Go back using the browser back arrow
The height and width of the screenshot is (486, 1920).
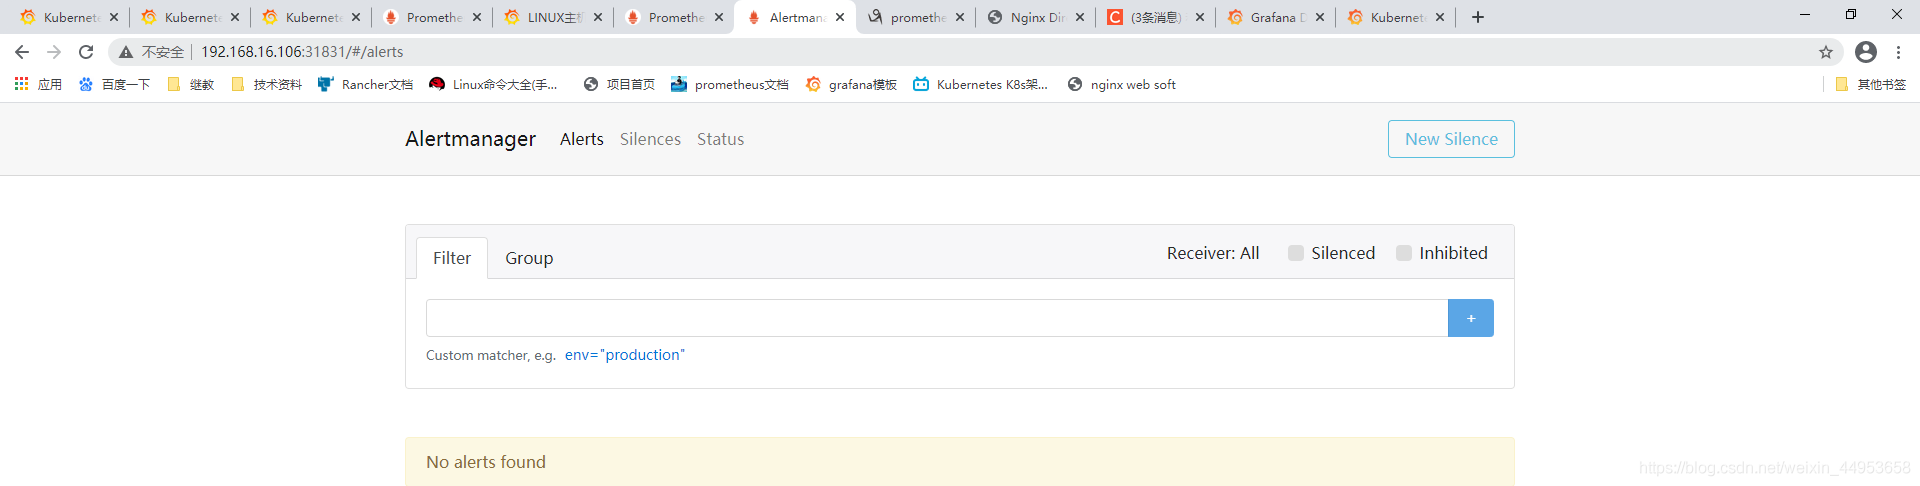point(22,52)
